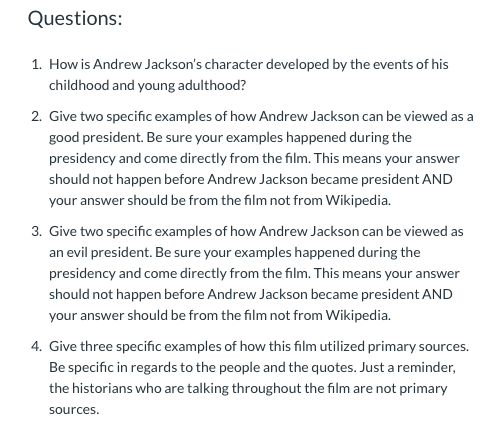The image size is (493, 427).
Task: Click the word "Wikipedia" in question 2
Action: click(x=358, y=201)
